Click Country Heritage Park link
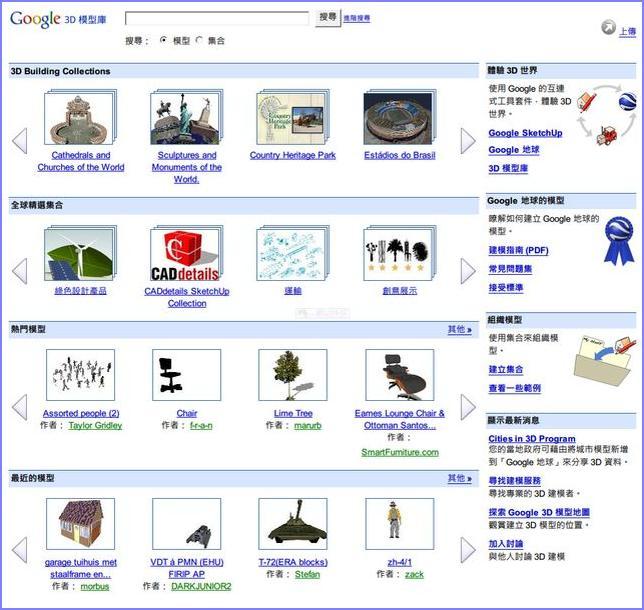Image resolution: width=644 pixels, height=610 pixels. pos(293,155)
